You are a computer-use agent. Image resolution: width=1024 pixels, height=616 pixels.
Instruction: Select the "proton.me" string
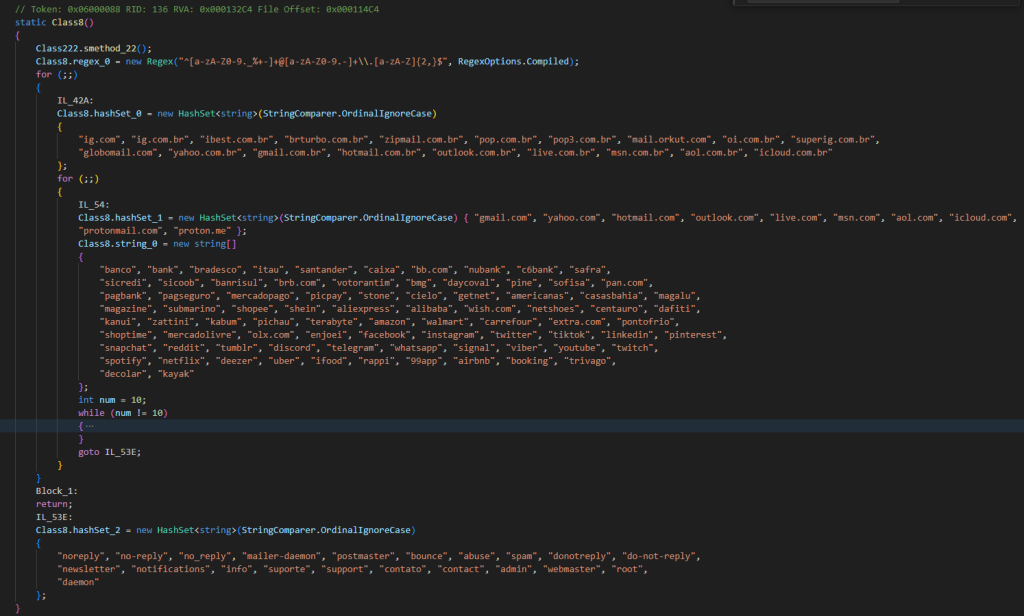tap(202, 231)
